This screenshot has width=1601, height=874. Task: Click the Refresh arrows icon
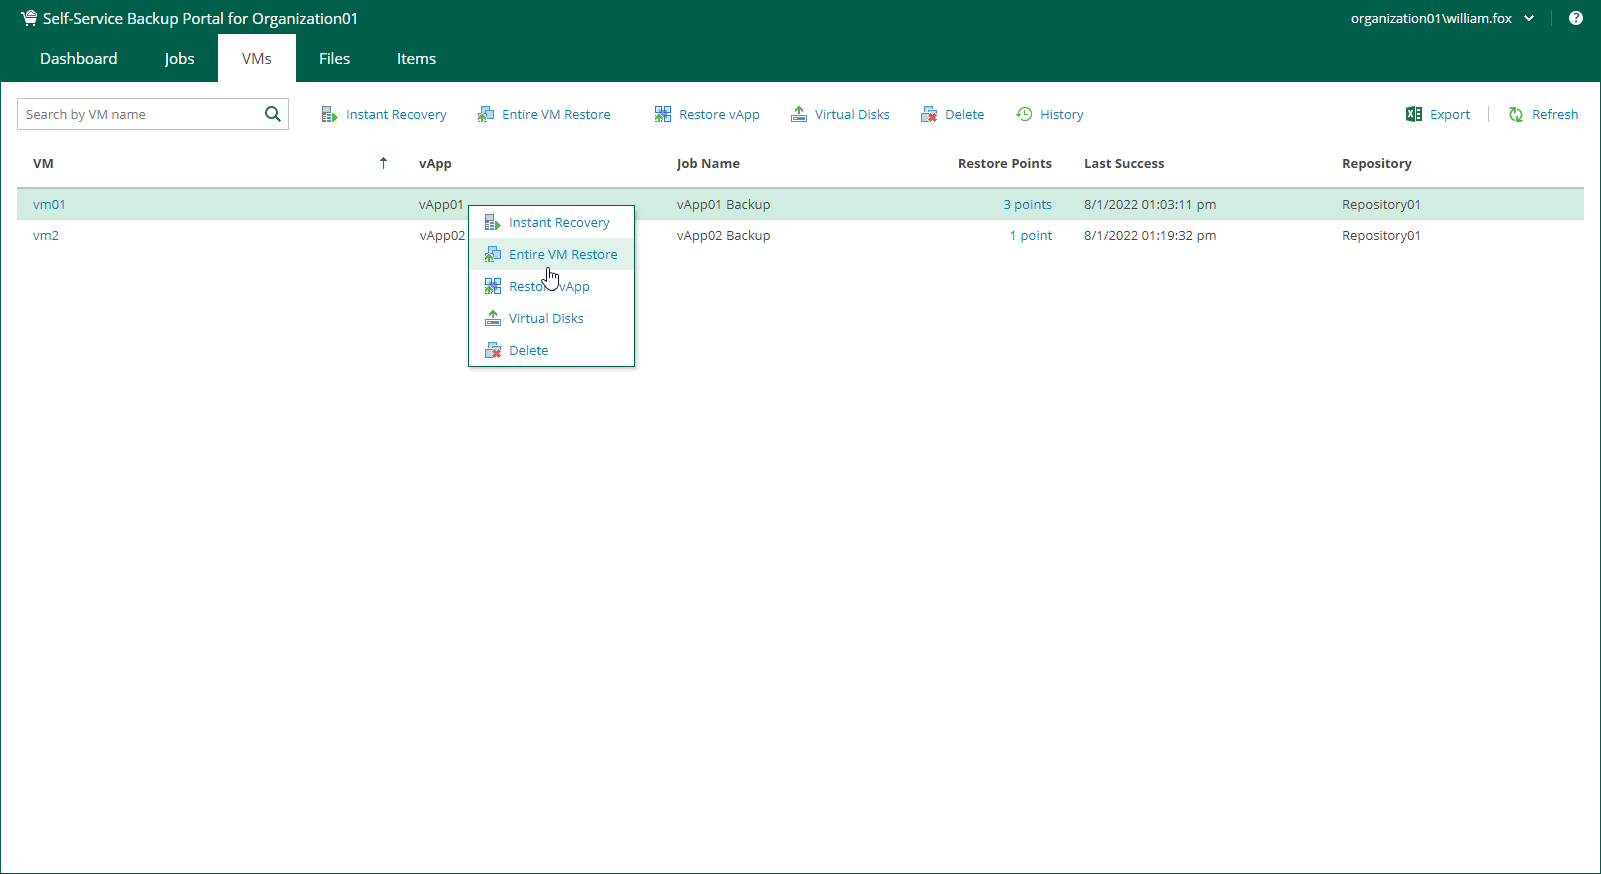(x=1516, y=115)
